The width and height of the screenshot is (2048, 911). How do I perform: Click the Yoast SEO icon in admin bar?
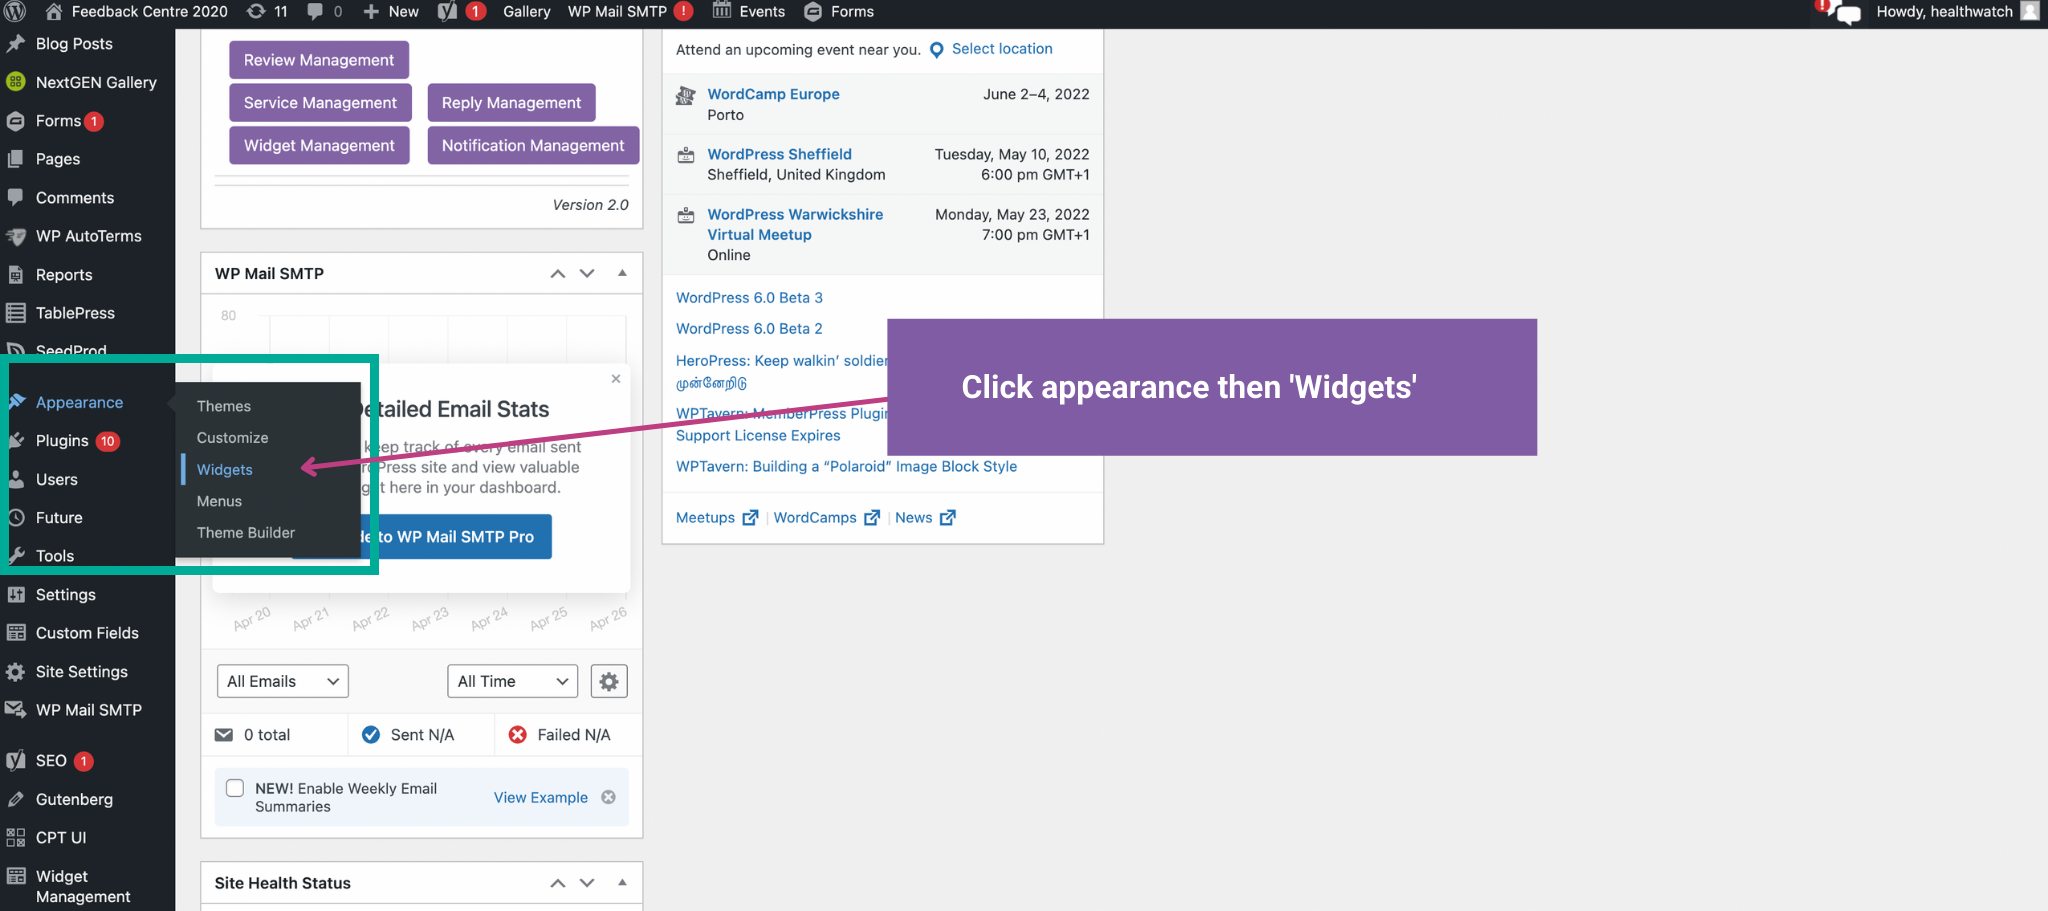click(x=447, y=12)
